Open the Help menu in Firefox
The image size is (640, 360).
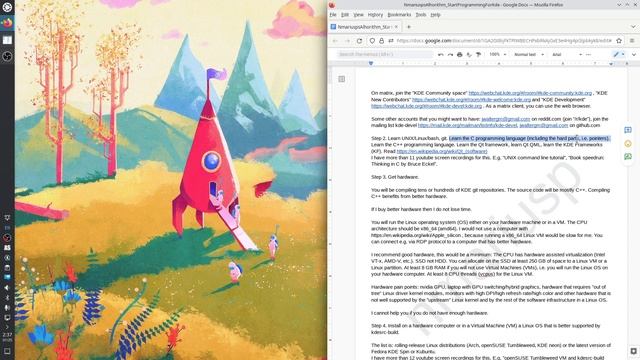pos(436,15)
